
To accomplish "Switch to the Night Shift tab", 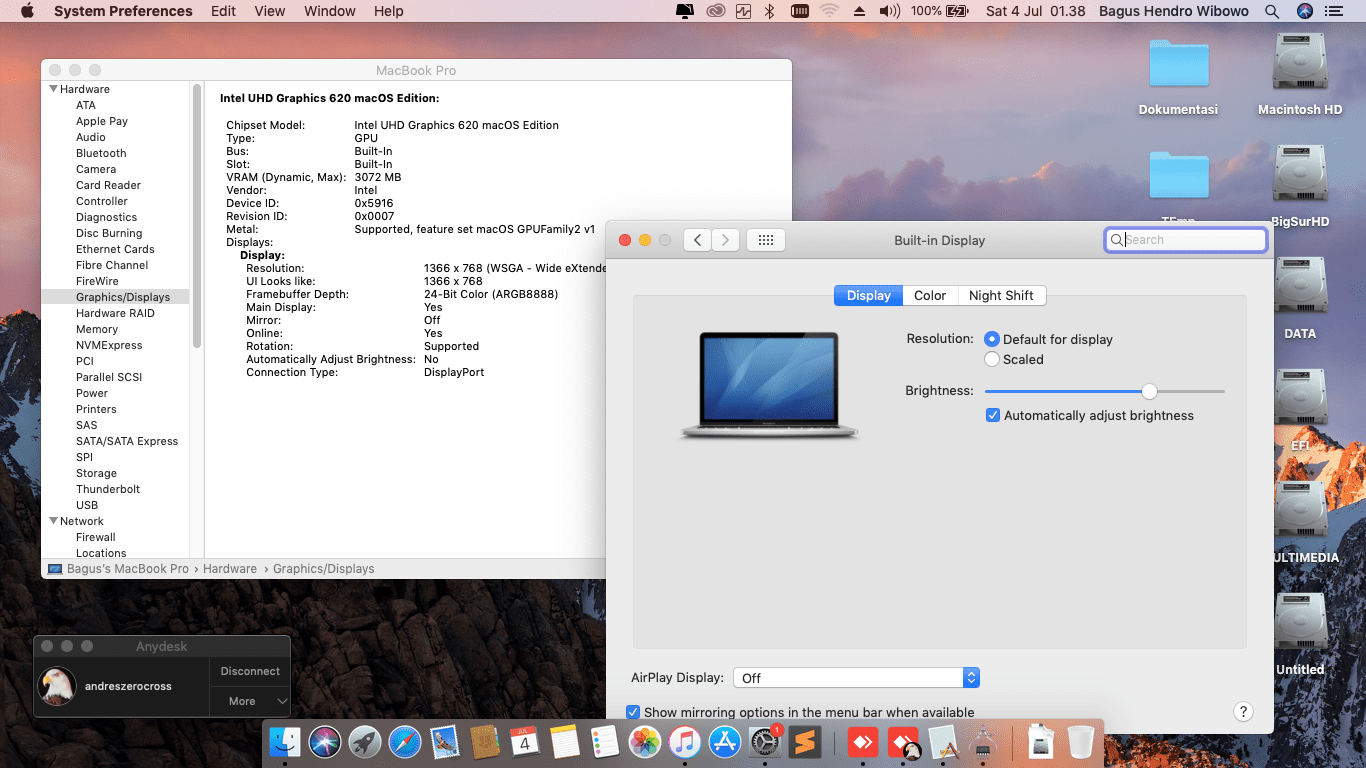I will tap(1001, 295).
